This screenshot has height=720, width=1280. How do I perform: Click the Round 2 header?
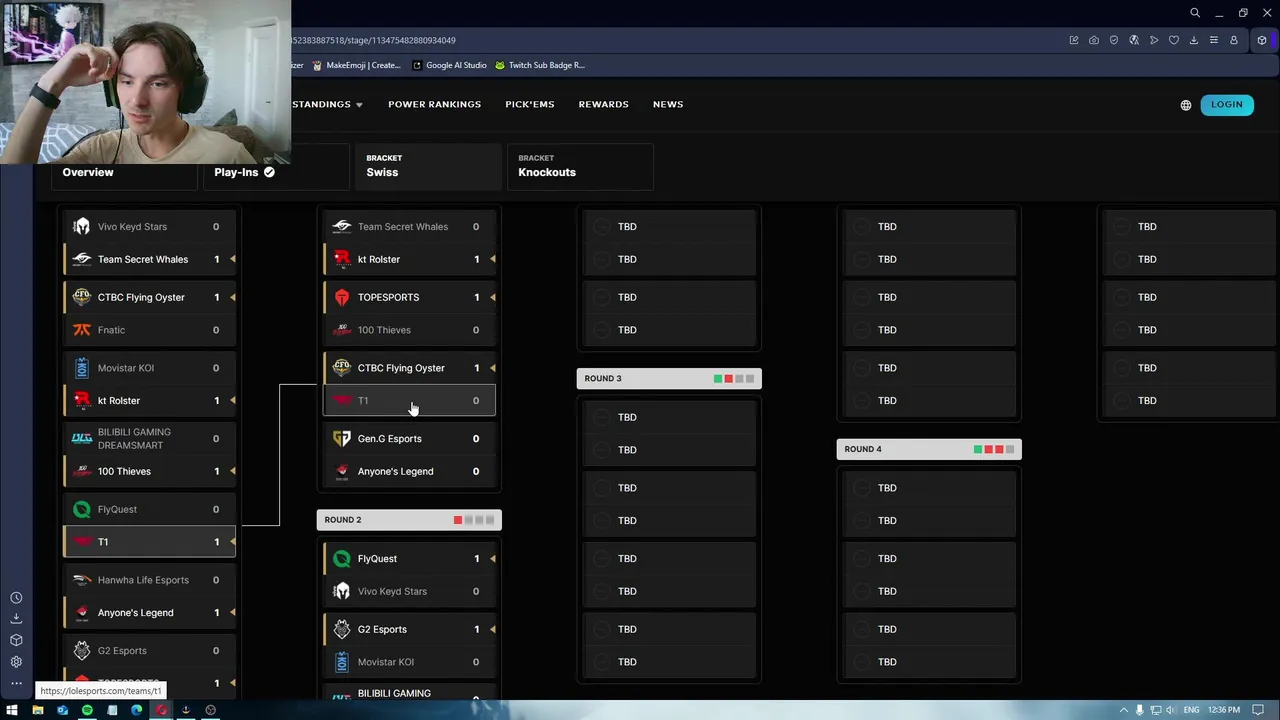(409, 520)
